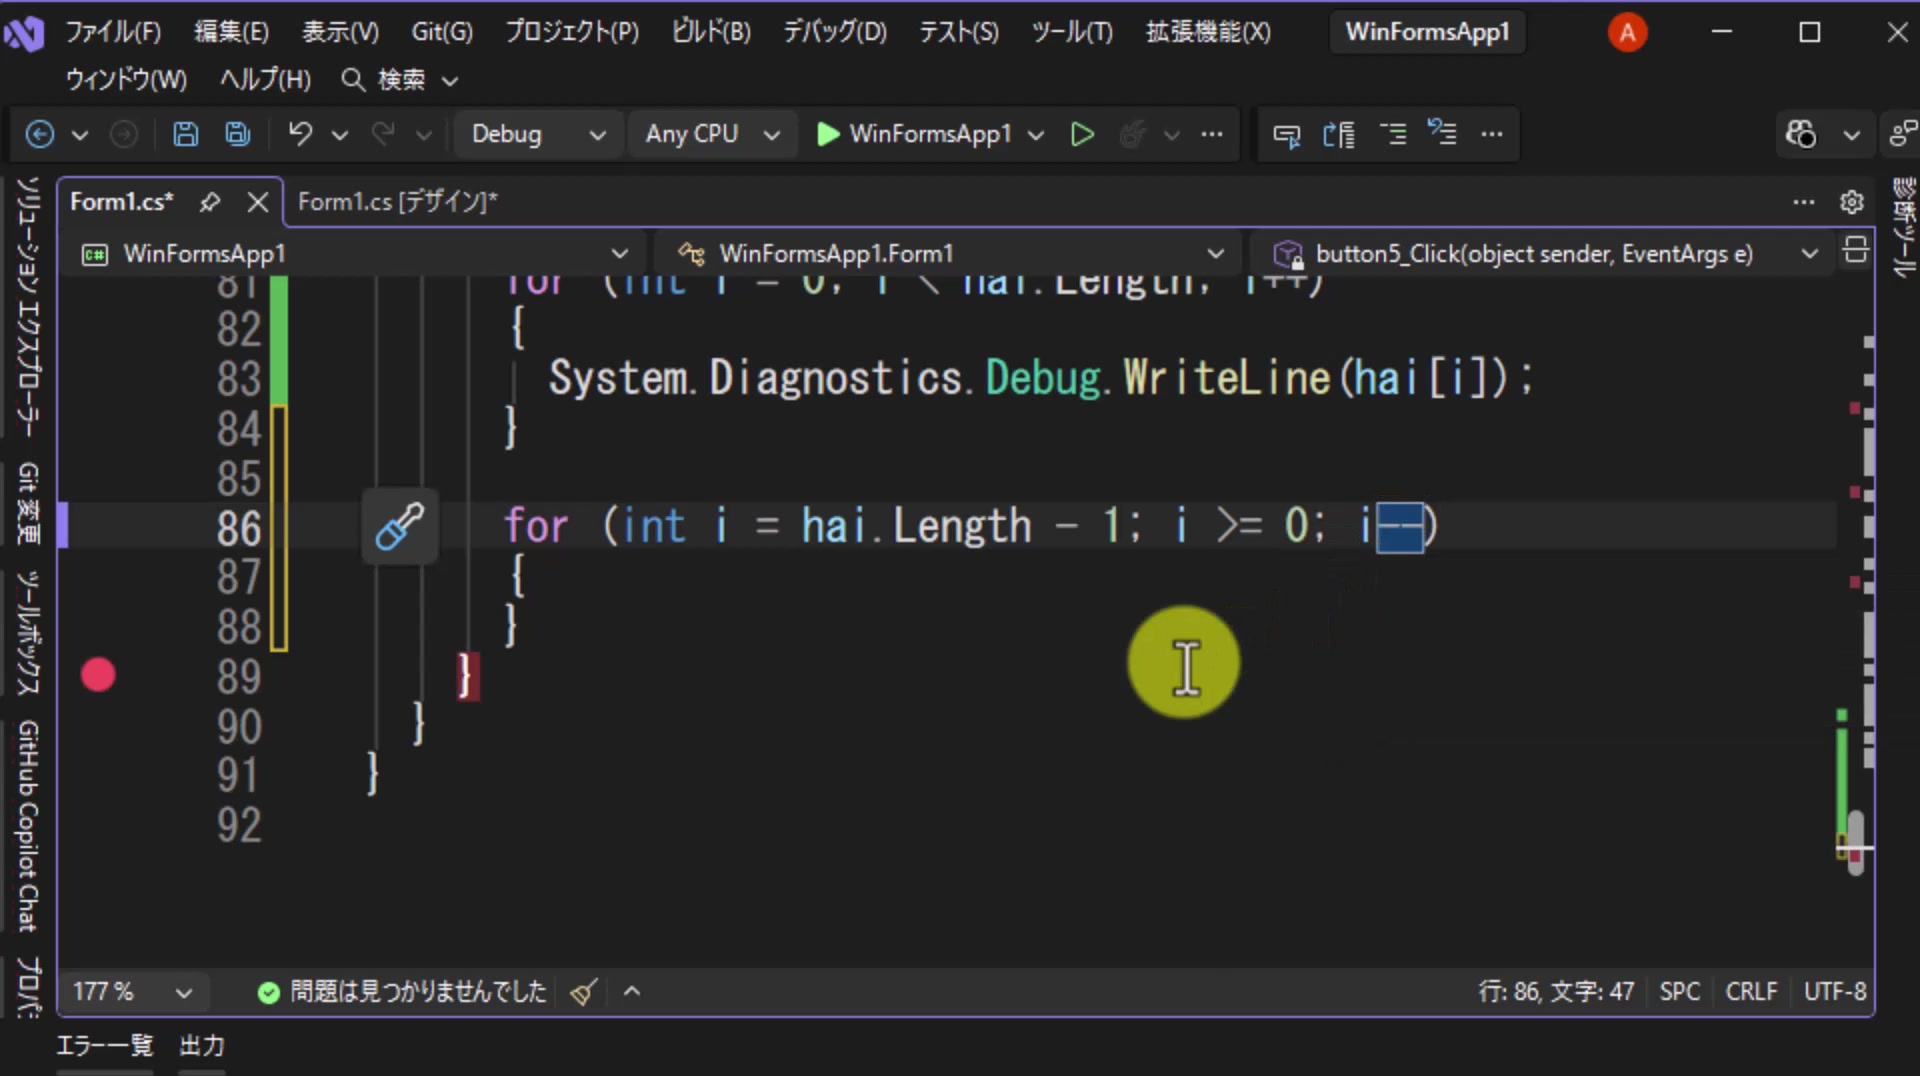This screenshot has width=1920, height=1076.
Task: Open the テスト(S) menu
Action: pos(958,32)
